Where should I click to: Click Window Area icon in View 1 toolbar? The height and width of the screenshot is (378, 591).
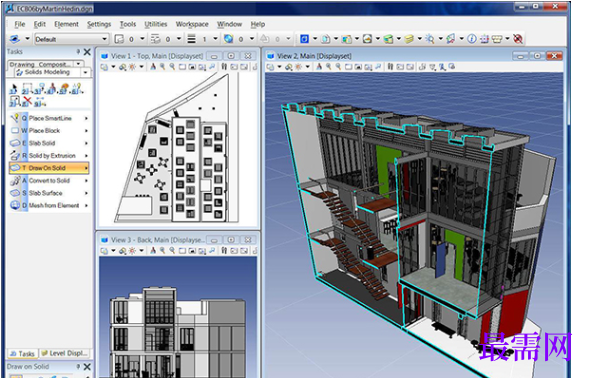[182, 67]
